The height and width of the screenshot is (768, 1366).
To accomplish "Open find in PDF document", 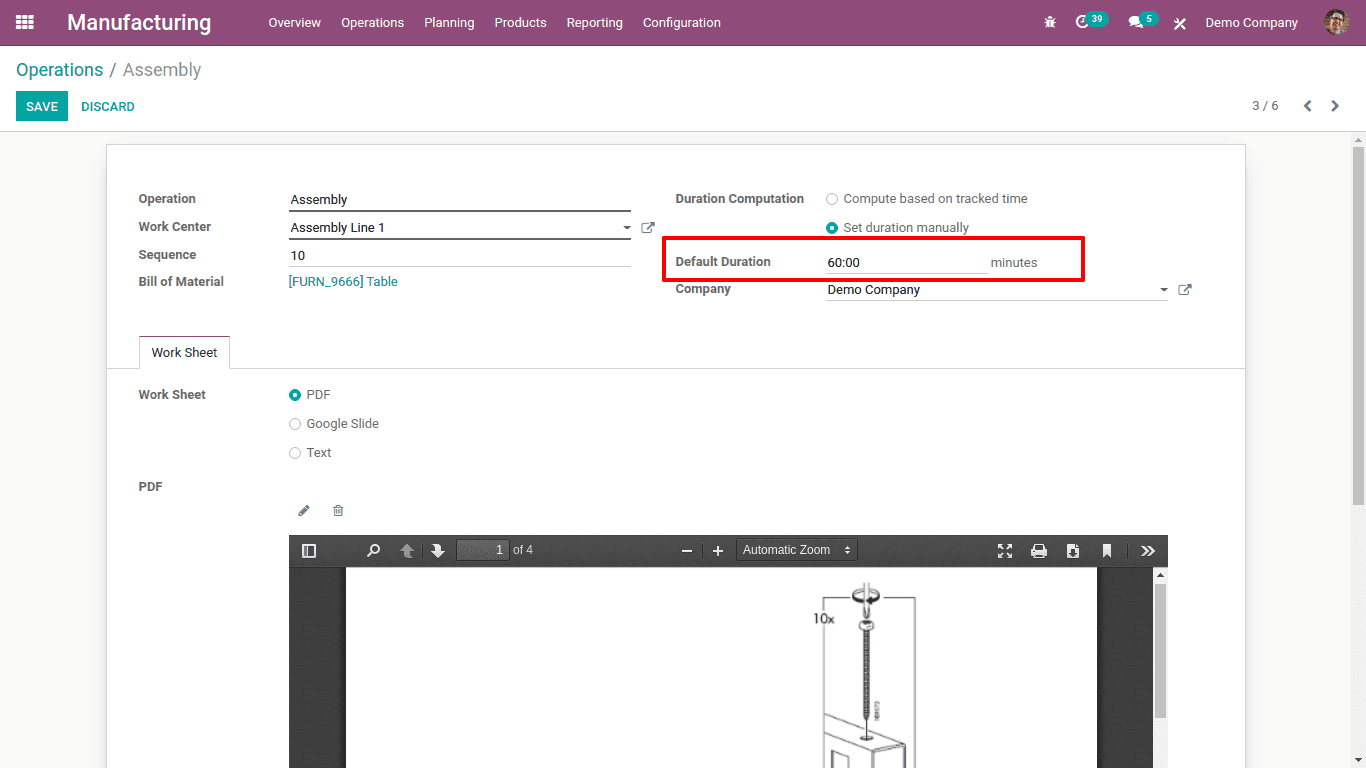I will tap(373, 551).
